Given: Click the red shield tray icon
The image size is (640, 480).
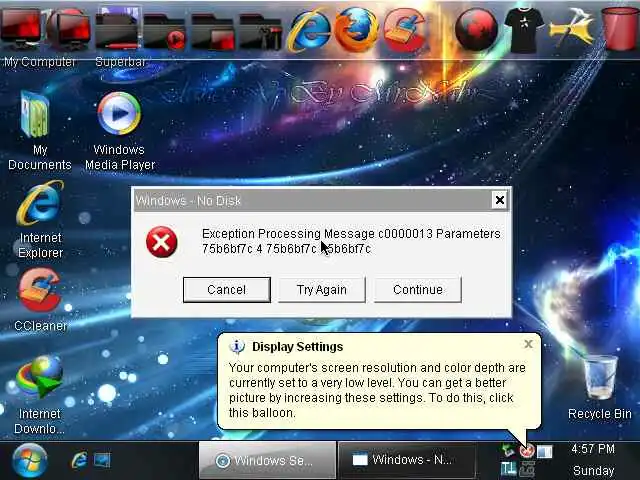Looking at the screenshot, I should [x=527, y=451].
